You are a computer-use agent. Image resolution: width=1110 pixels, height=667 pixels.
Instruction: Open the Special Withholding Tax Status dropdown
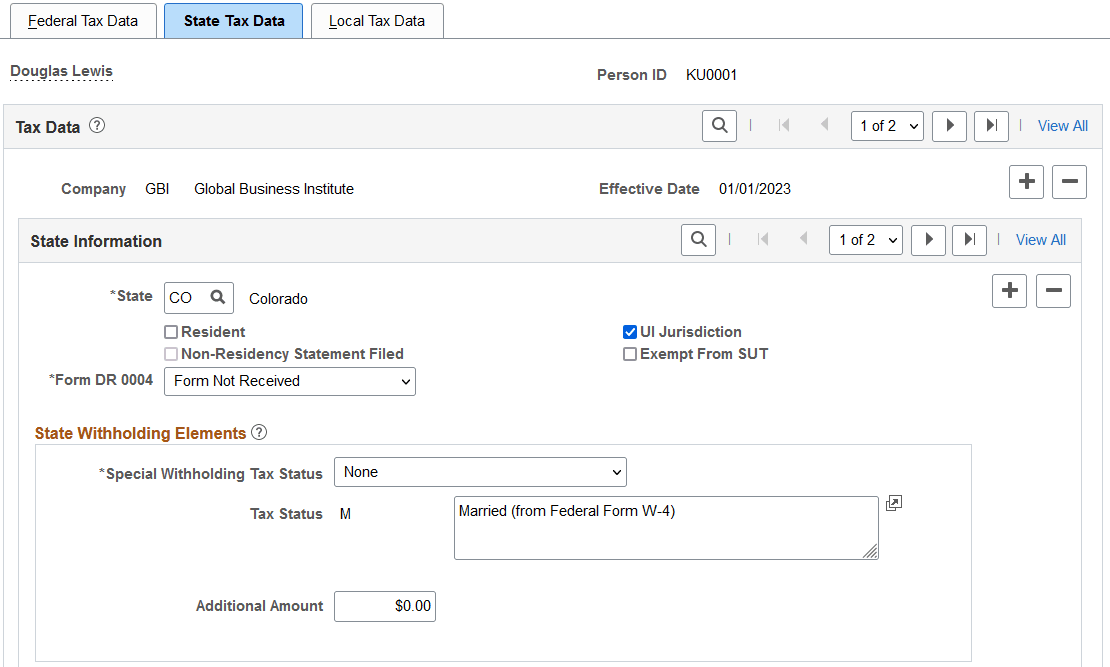click(480, 471)
